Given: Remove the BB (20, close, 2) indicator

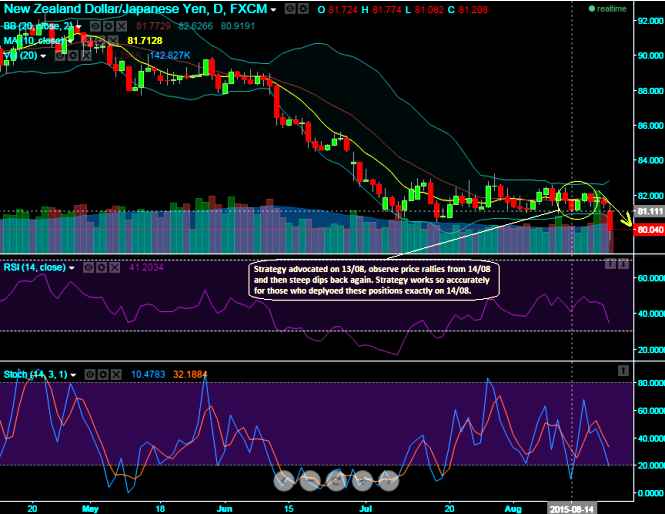Looking at the screenshot, I should pyautogui.click(x=122, y=26).
